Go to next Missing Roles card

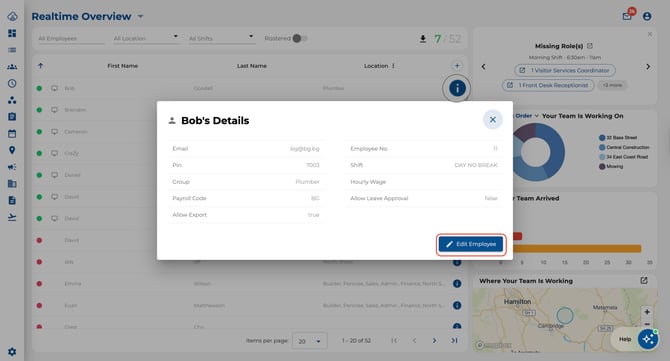point(648,67)
